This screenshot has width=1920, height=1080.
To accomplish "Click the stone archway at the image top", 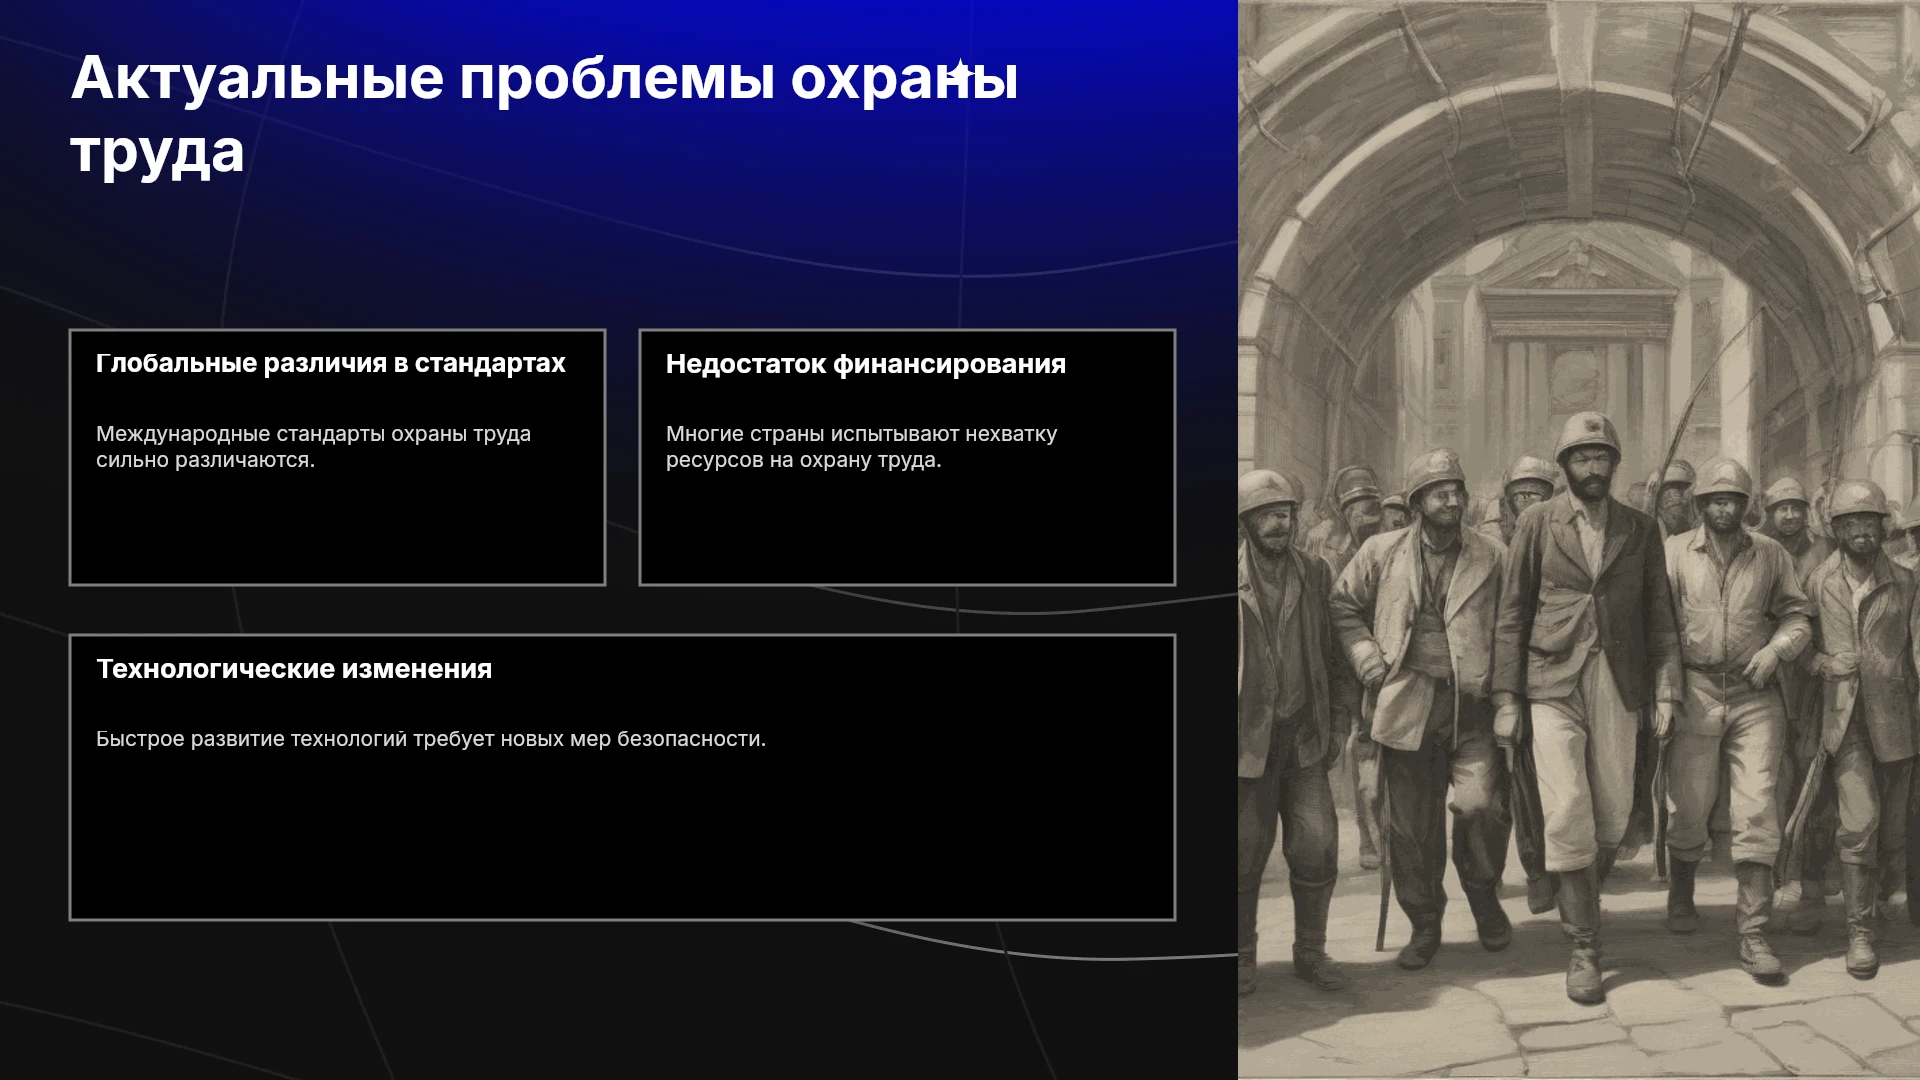I will tap(1579, 110).
